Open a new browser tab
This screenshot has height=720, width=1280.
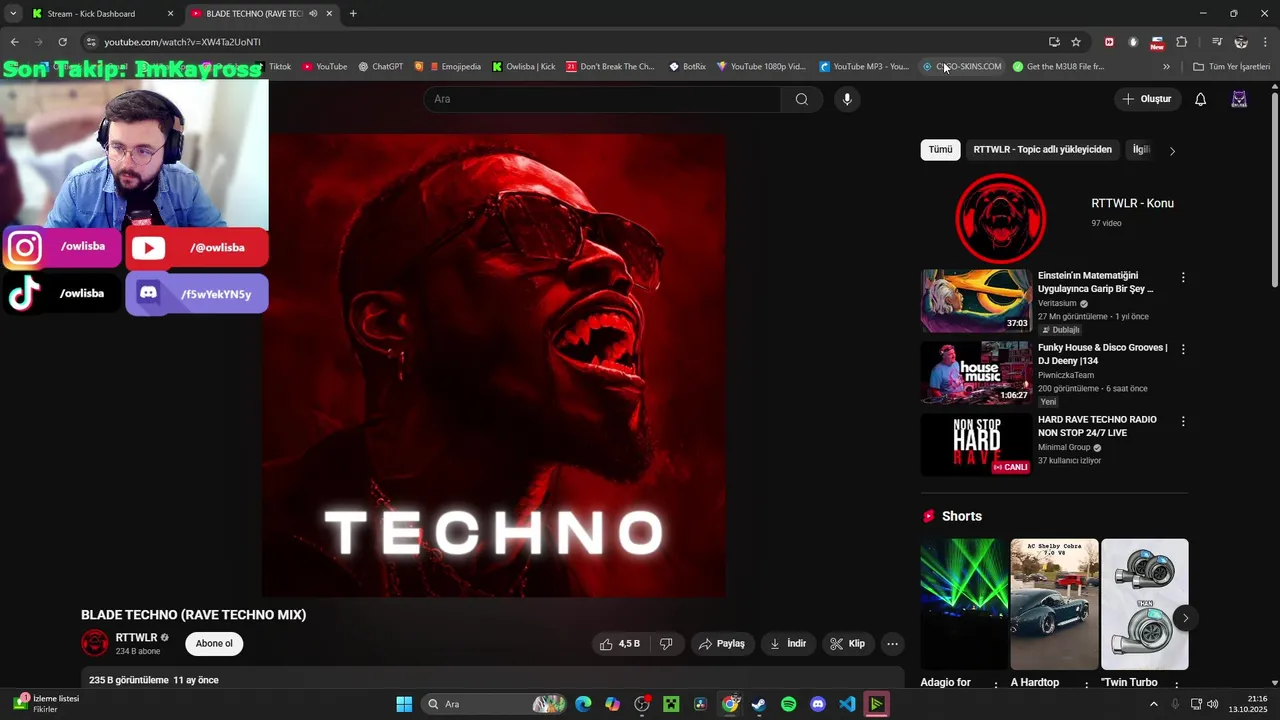pos(353,14)
